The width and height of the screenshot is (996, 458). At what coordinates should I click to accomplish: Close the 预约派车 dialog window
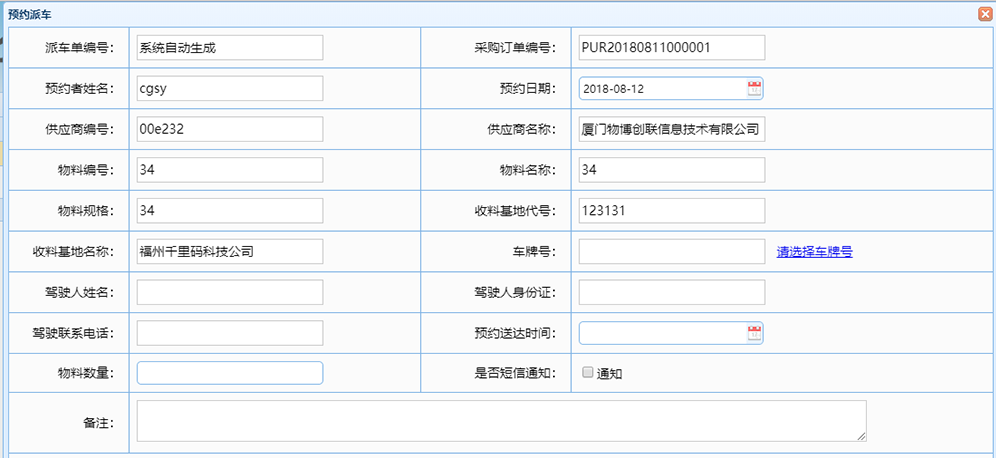984,14
